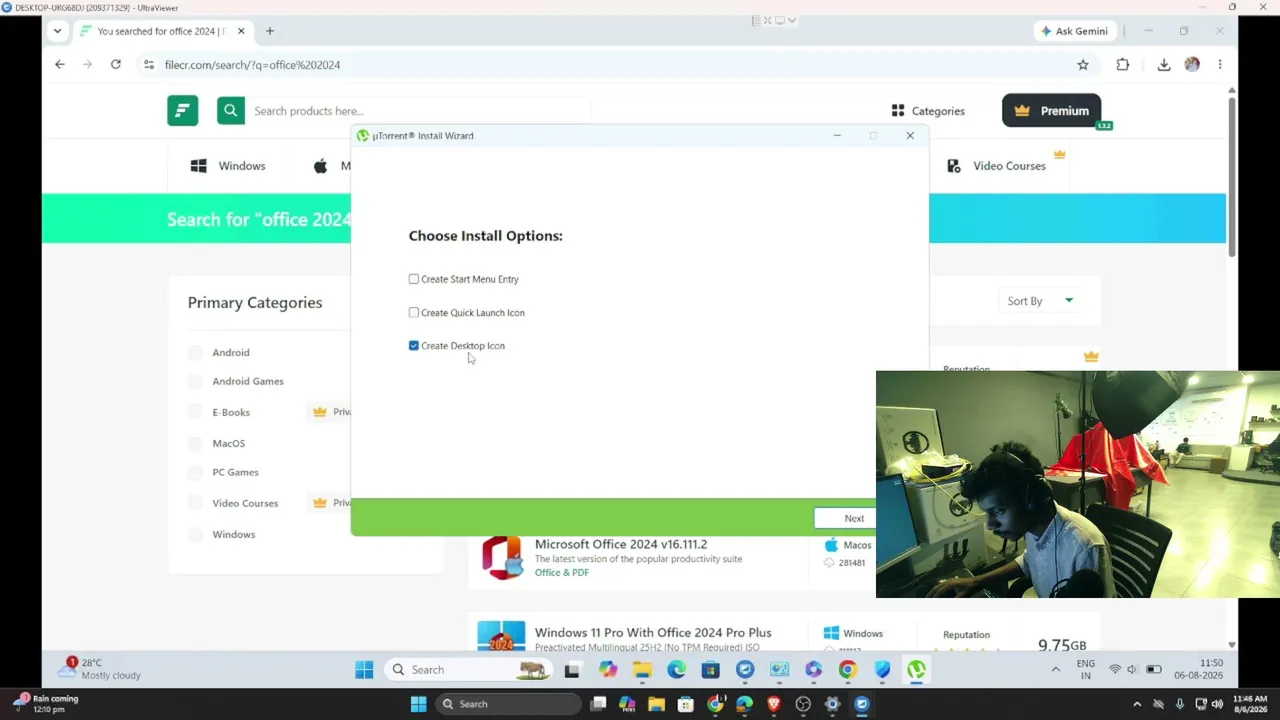Expand the remote taskbar hidden icons tray

pyautogui.click(x=1055, y=670)
